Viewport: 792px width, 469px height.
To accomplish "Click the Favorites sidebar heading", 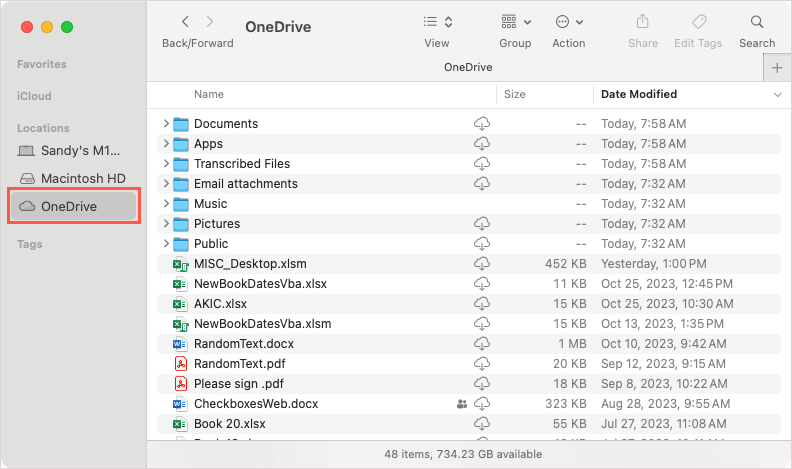I will 42,64.
